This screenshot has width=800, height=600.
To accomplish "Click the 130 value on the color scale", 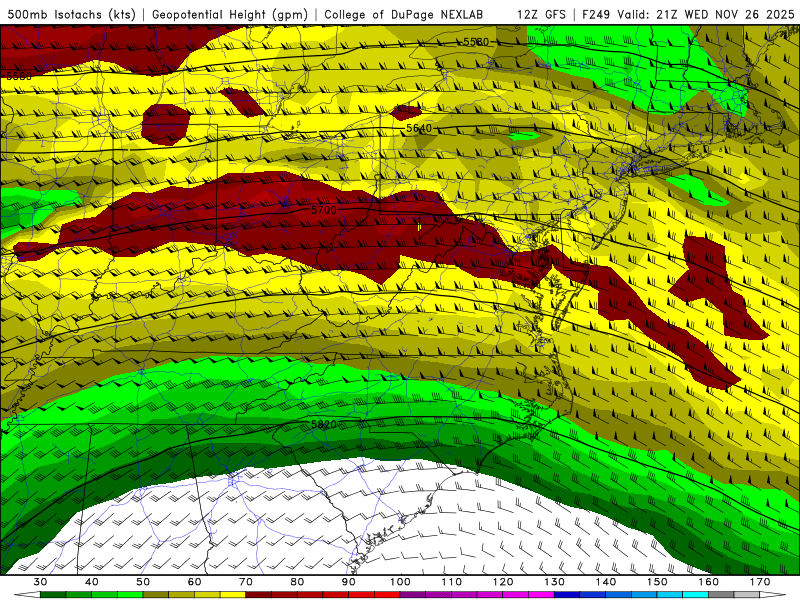I will [554, 582].
